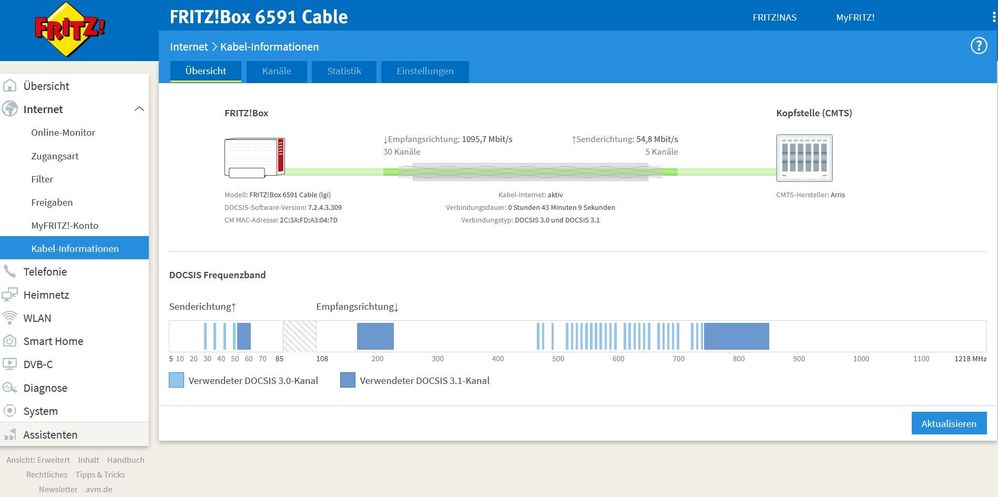Open Filter in the sidebar

42,179
